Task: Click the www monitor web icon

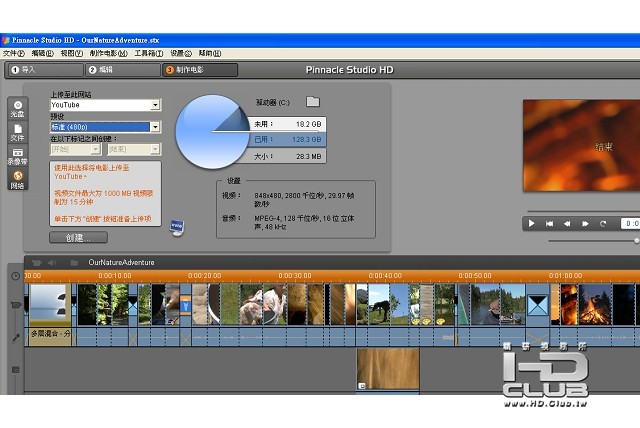Action: tap(177, 228)
